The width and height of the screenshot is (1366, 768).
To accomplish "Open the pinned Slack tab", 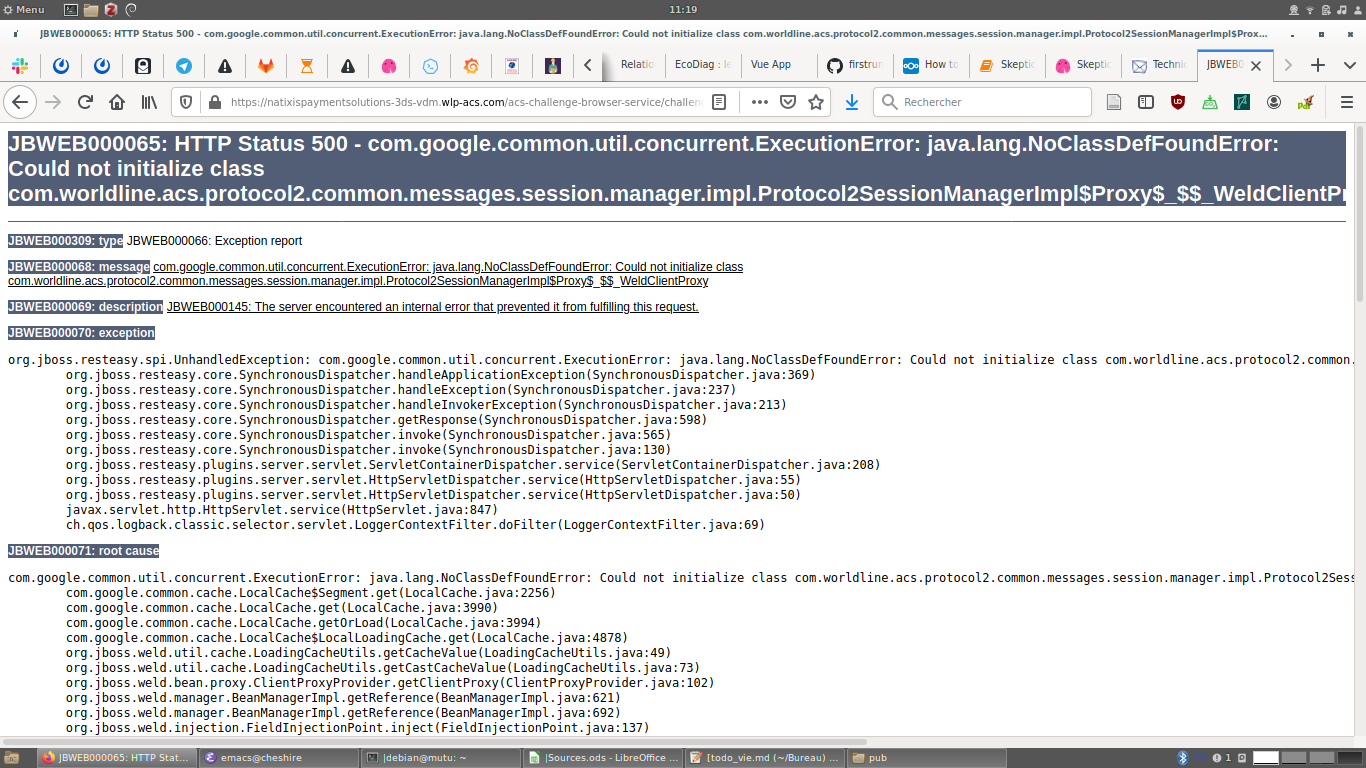I will pyautogui.click(x=20, y=66).
